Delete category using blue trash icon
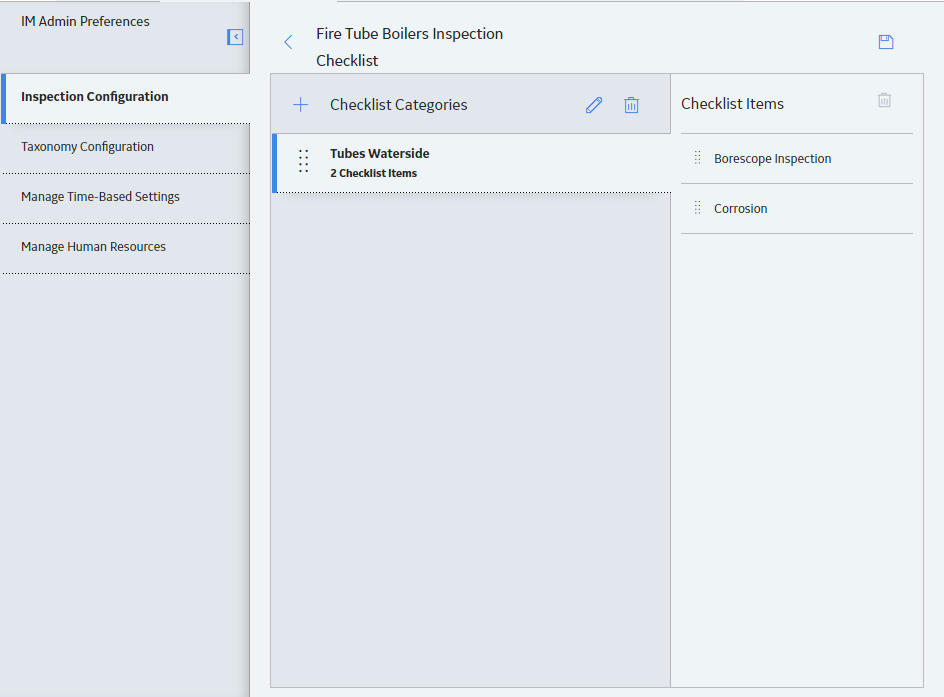This screenshot has width=944, height=697. (631, 105)
